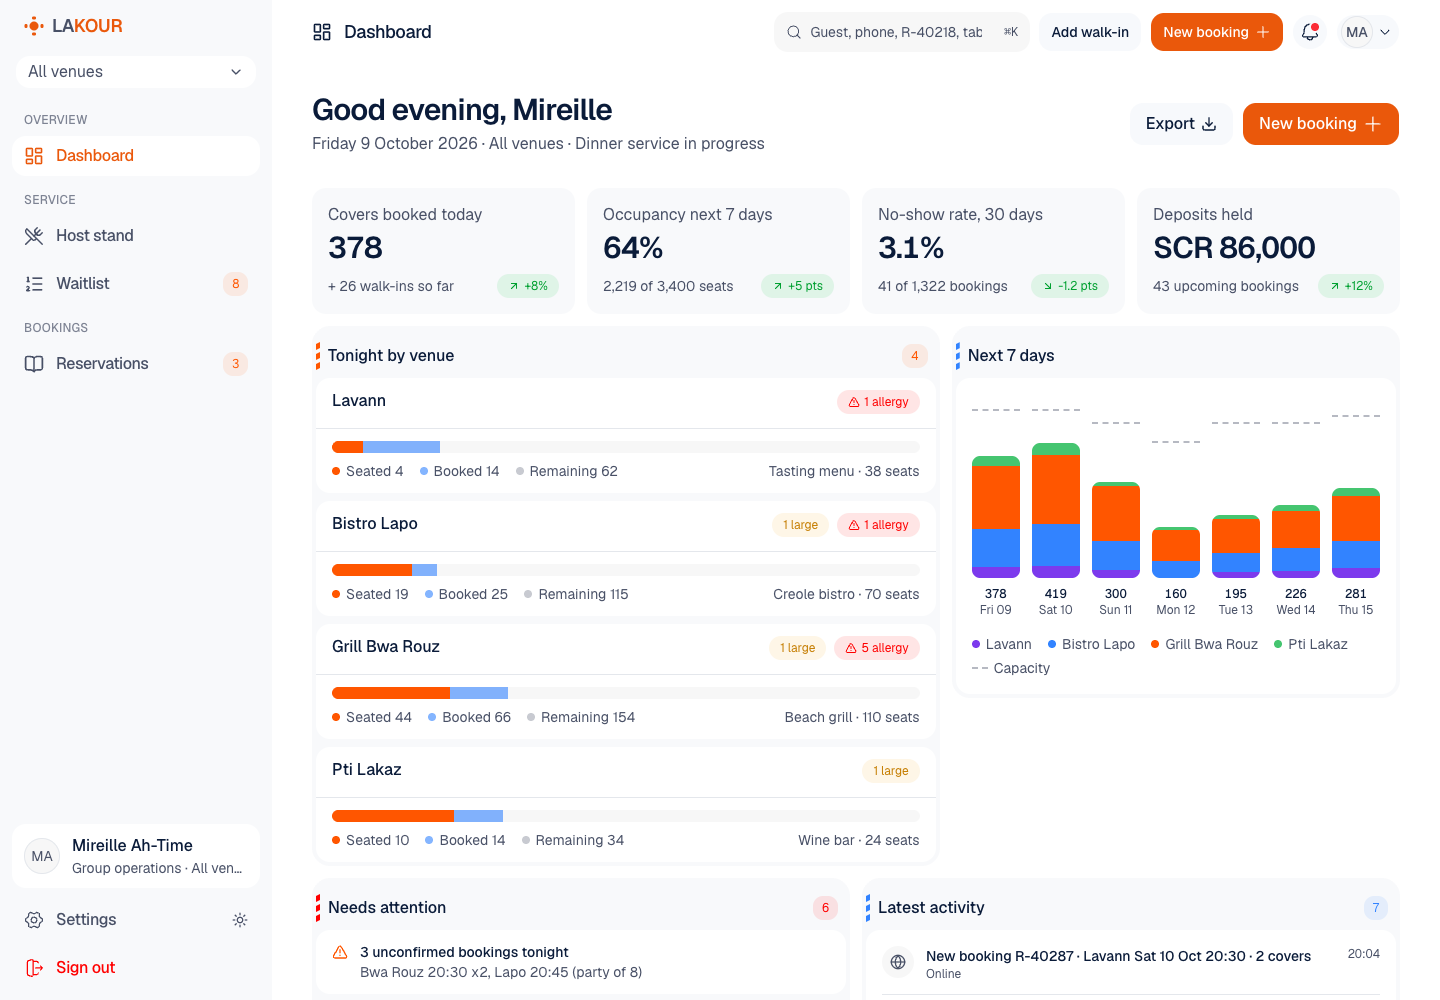The image size is (1440, 1000).
Task: Click the Waitlist badge showing 8
Action: 235,284
